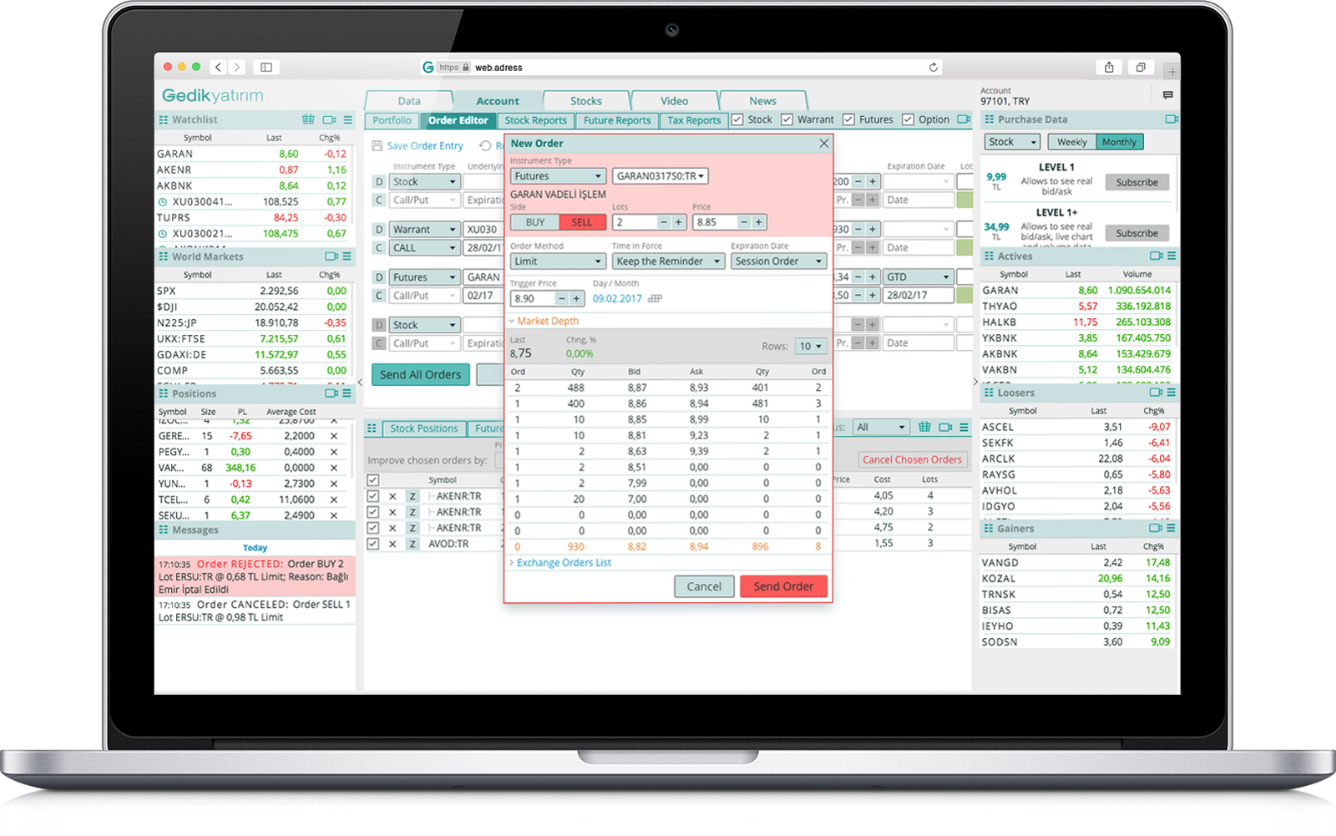Open the Session Order expiration dropdown
This screenshot has height=836, width=1336.
coord(779,261)
